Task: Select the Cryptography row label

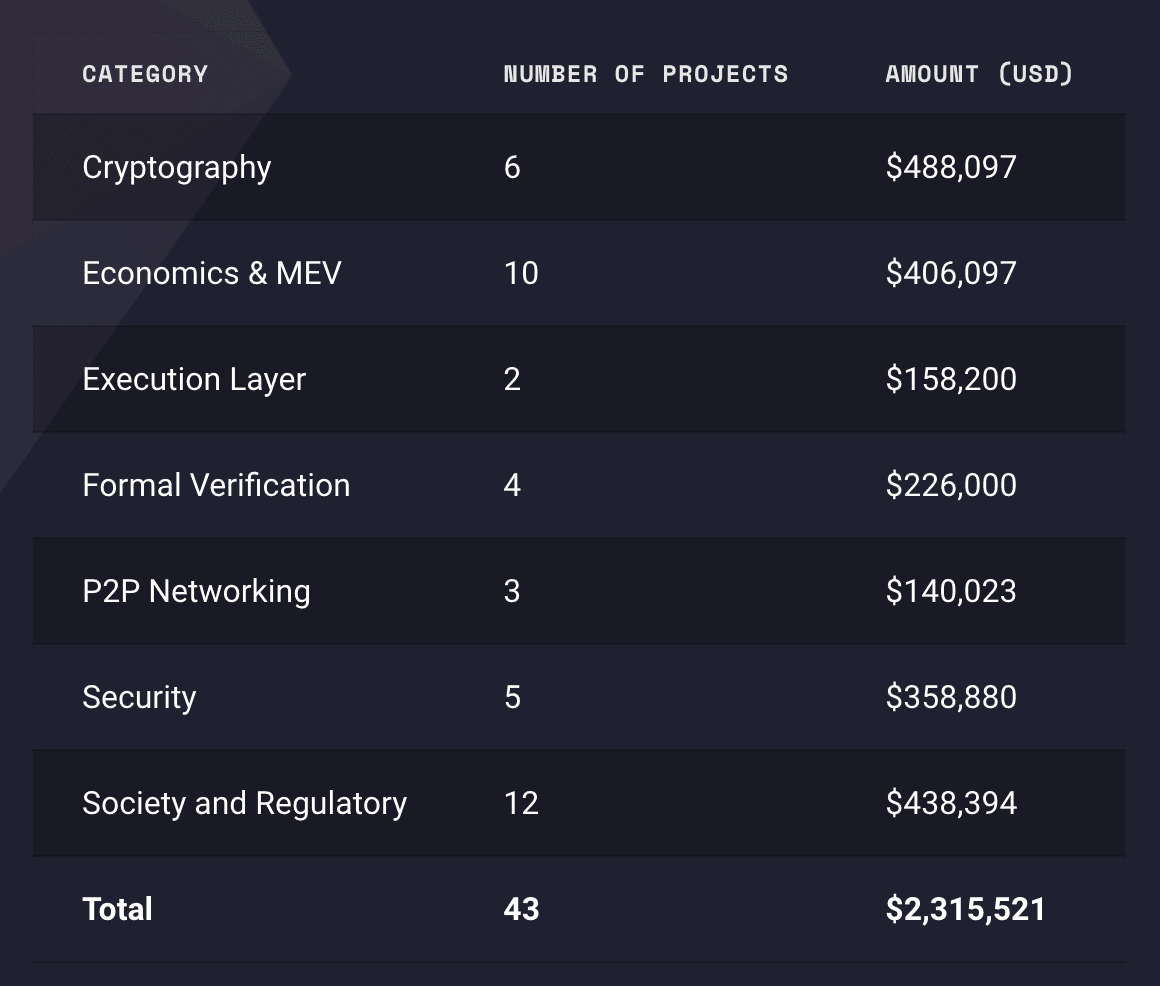Action: [176, 167]
